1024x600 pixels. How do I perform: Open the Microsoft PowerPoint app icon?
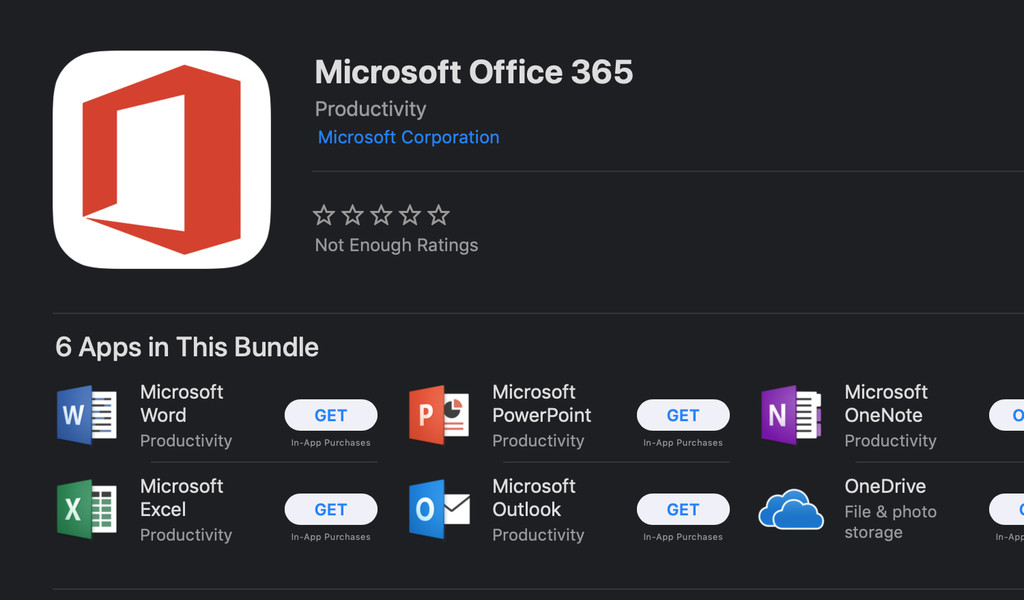439,415
